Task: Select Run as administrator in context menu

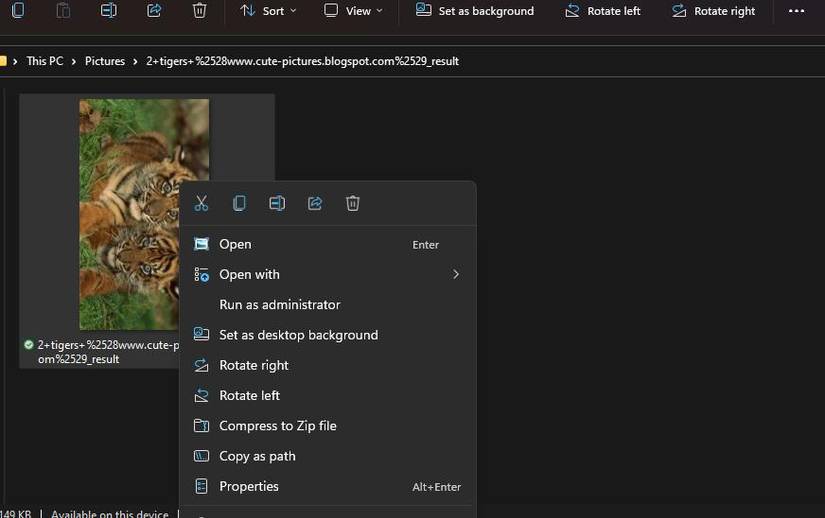Action: click(x=327, y=304)
